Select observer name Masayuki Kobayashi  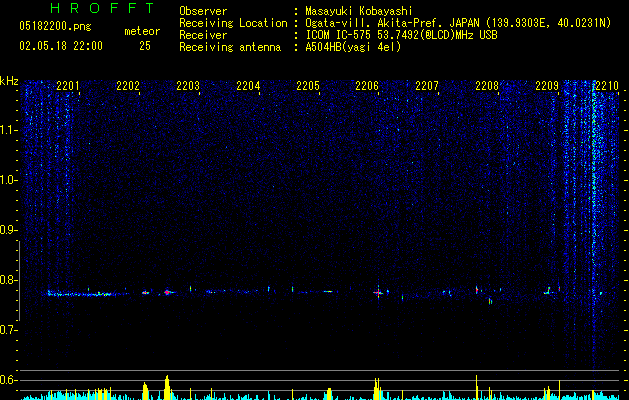(x=359, y=11)
